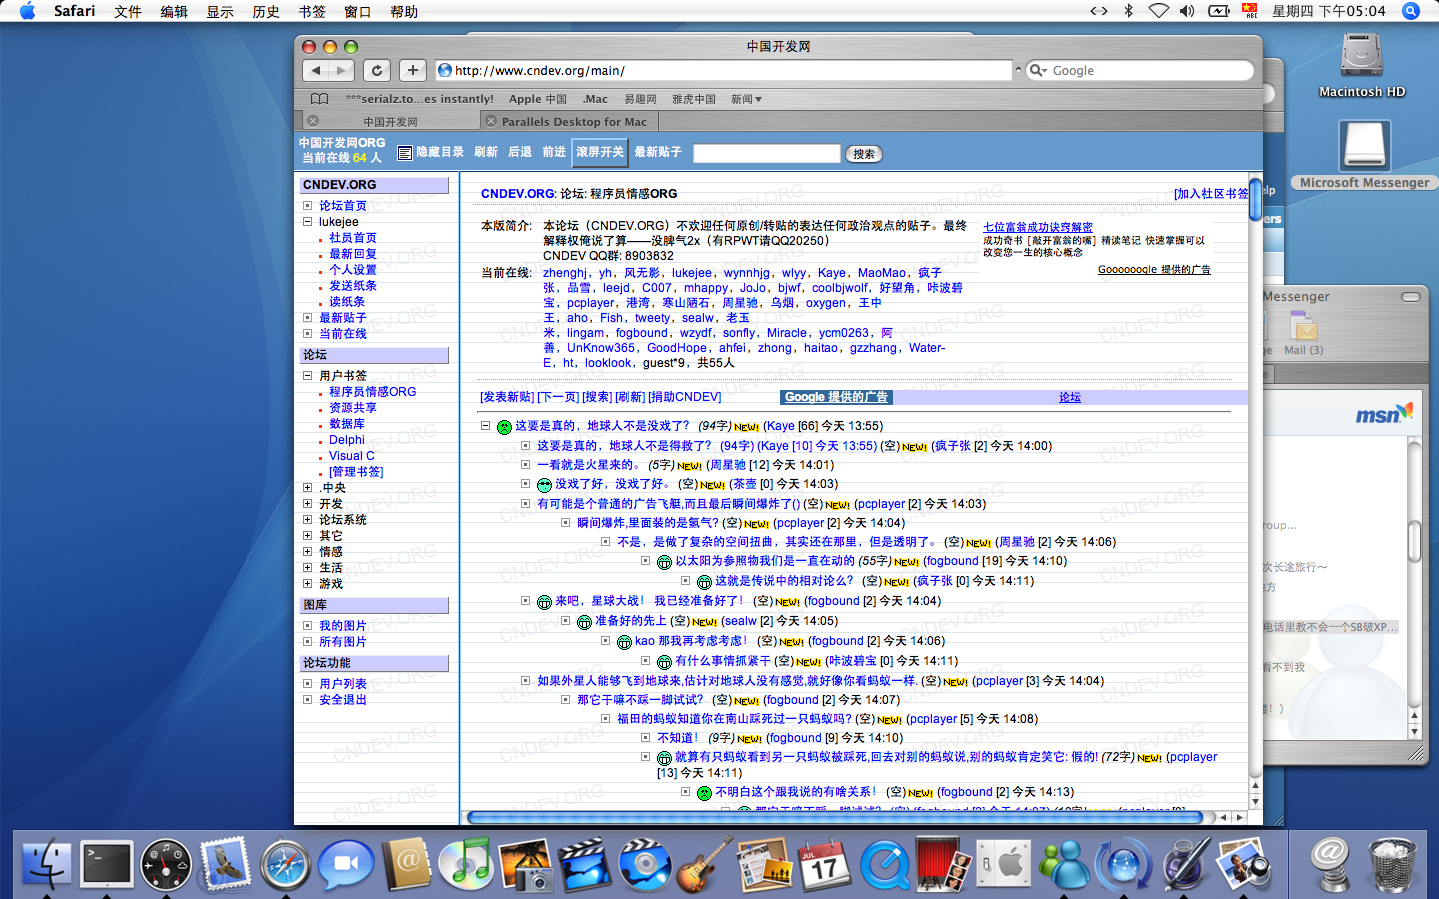
Task: Click the 搜索 search button
Action: (864, 154)
